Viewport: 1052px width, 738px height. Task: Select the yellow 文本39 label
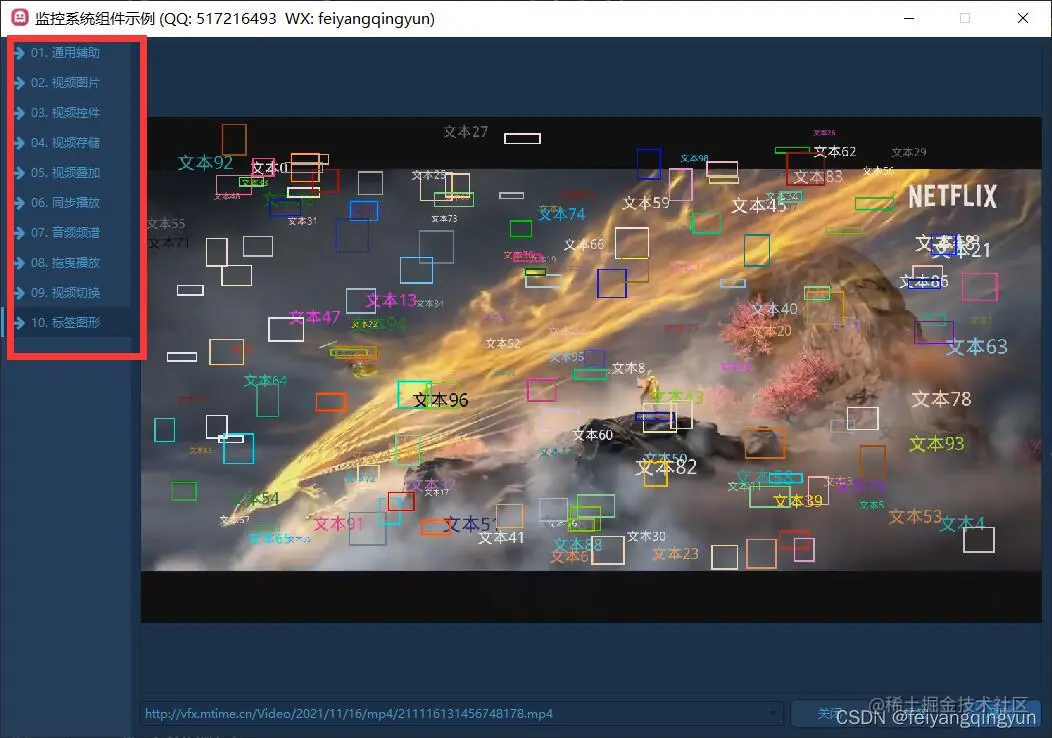tap(798, 501)
